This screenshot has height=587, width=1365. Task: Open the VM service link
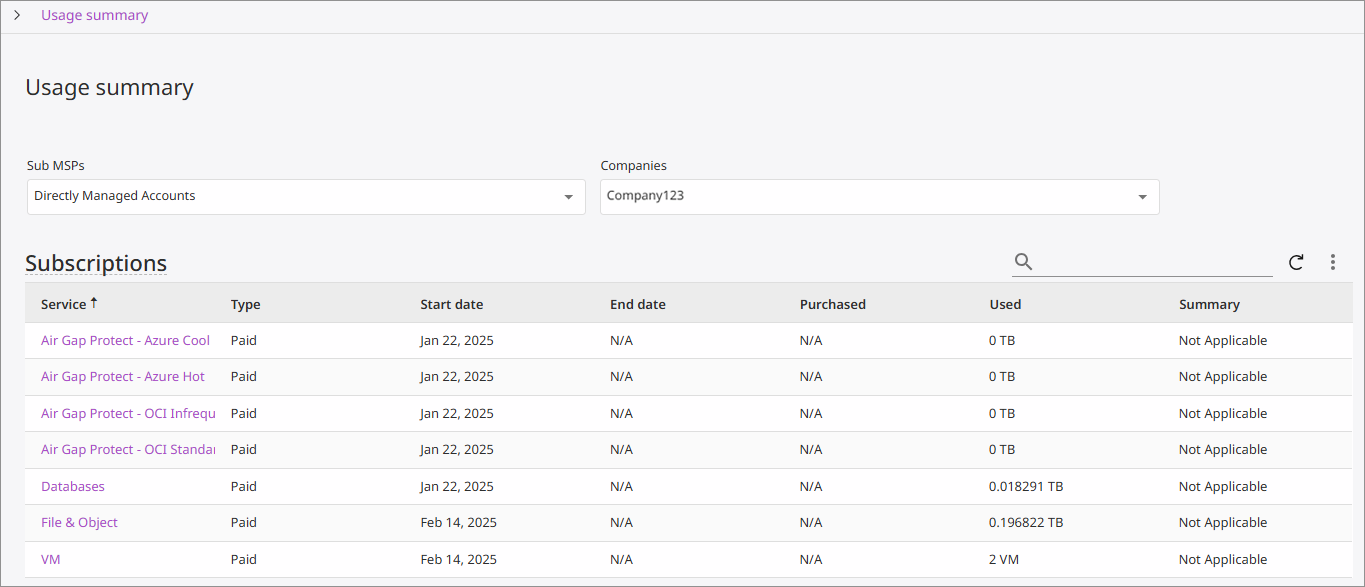[x=50, y=560]
